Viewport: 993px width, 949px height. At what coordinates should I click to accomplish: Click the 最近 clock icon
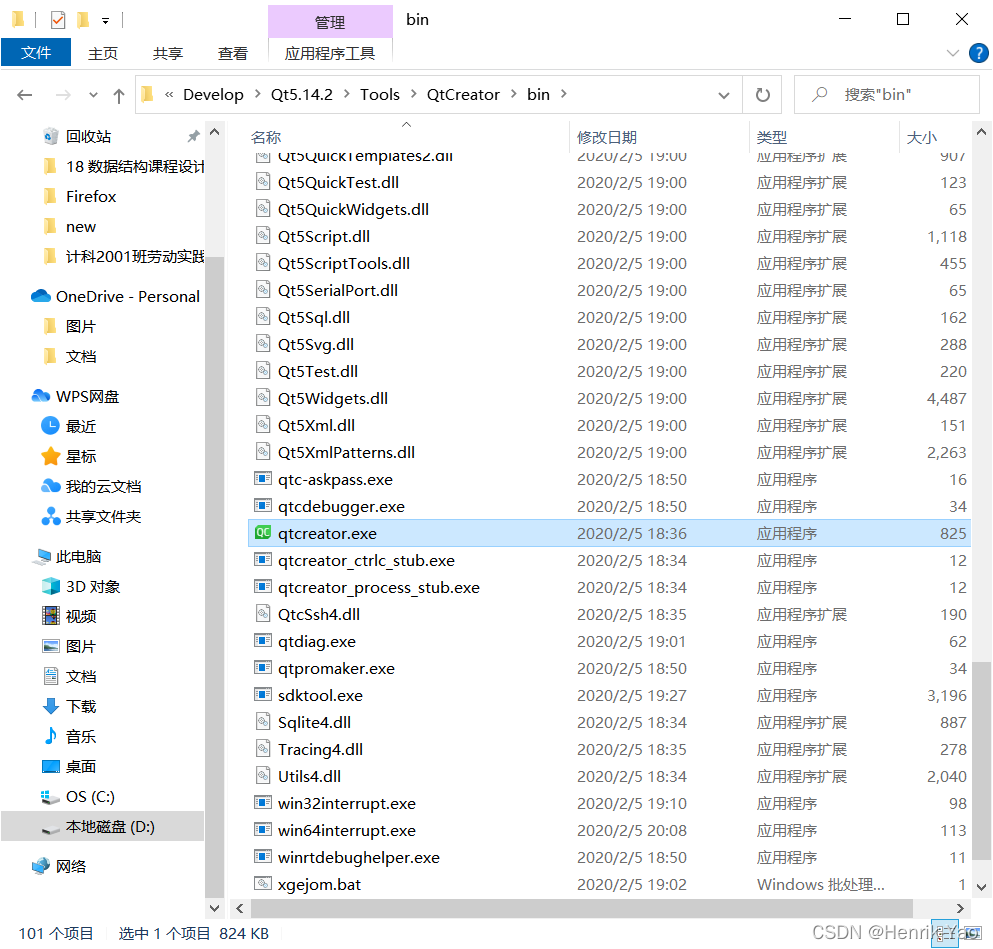[50, 425]
